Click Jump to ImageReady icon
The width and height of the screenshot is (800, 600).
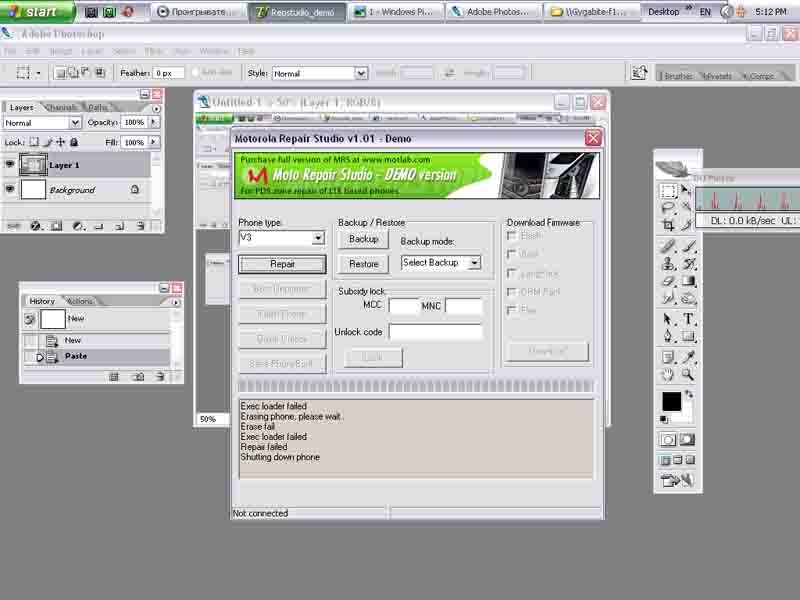[x=677, y=480]
